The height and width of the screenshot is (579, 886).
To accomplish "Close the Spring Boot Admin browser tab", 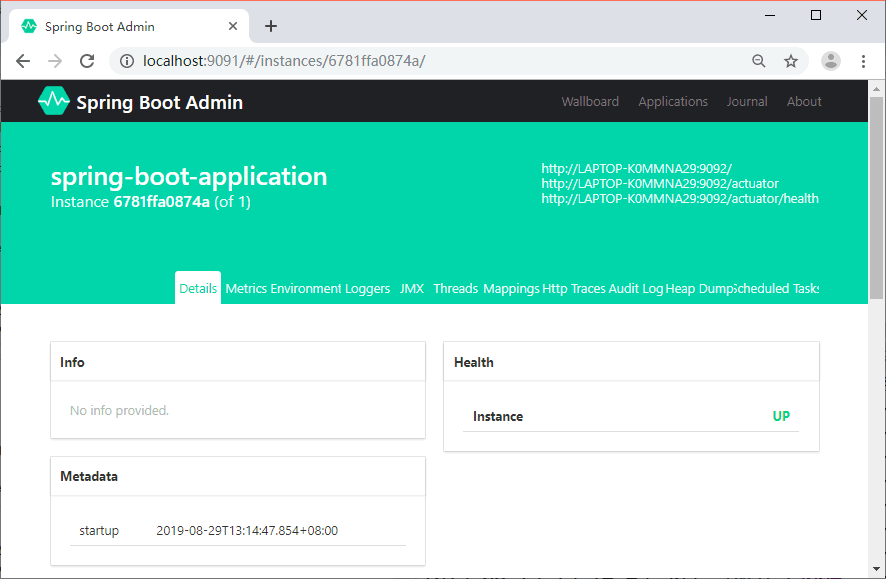I will [233, 26].
